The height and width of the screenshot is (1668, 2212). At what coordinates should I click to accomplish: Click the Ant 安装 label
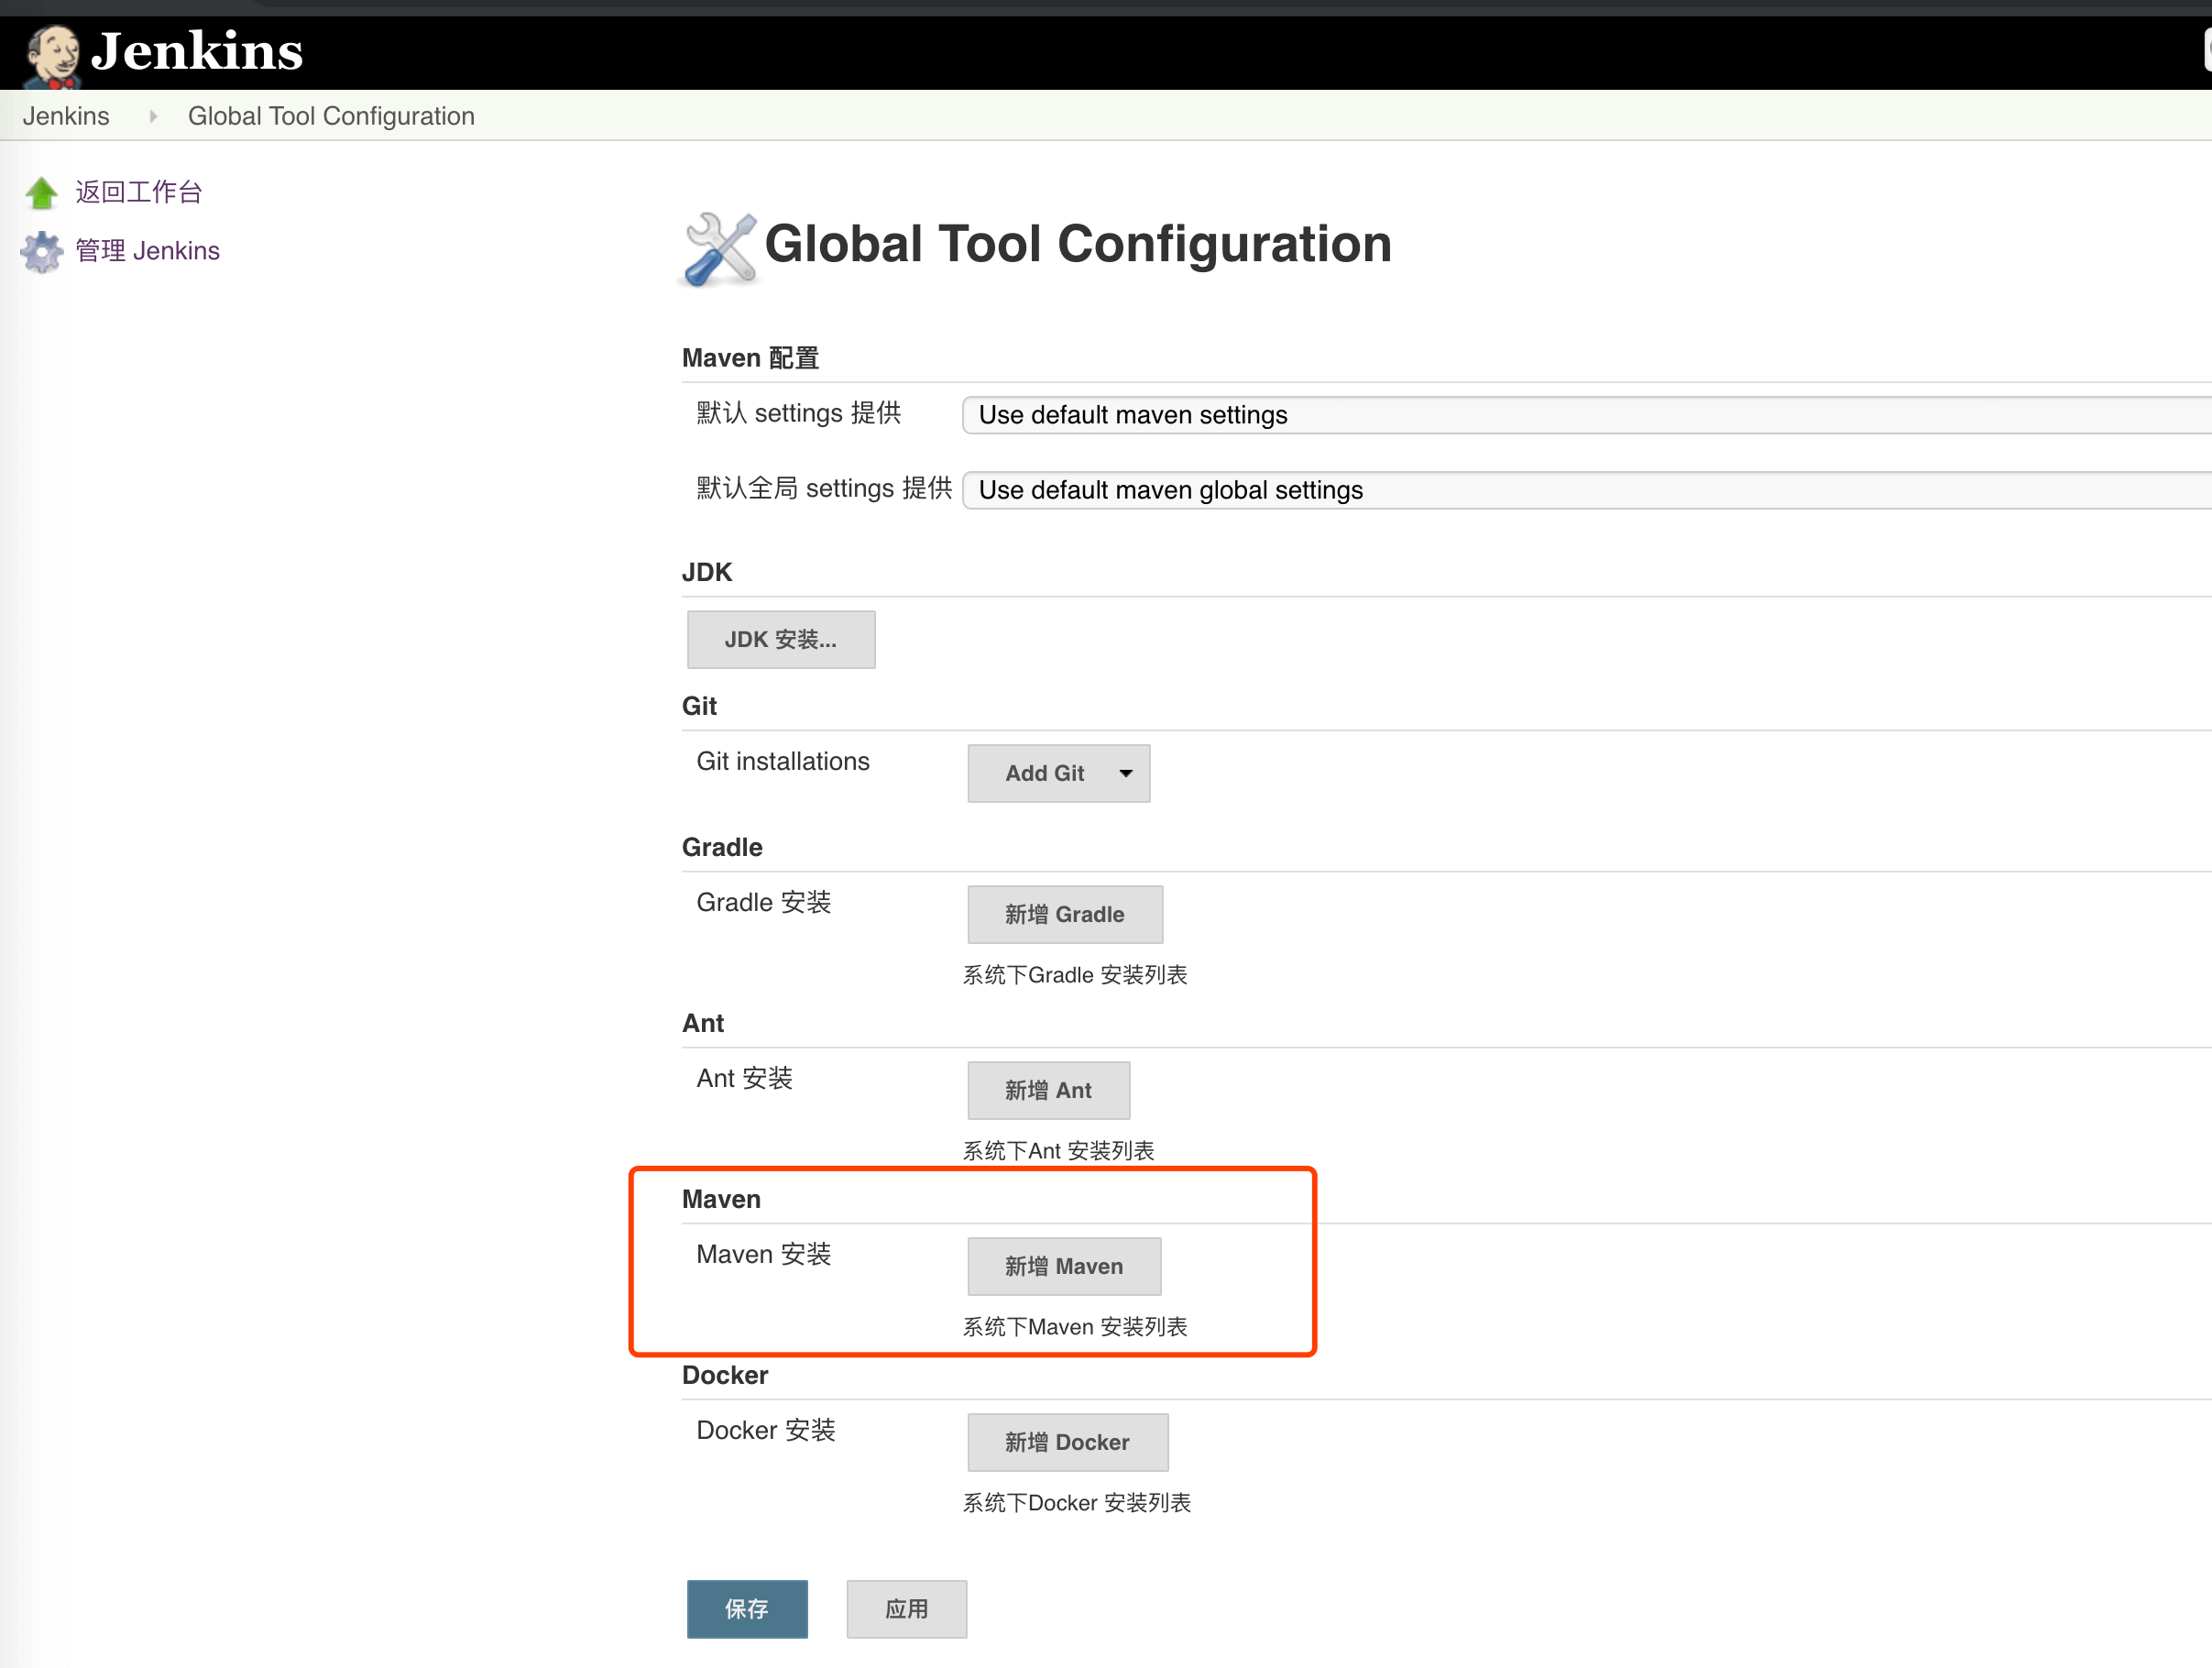[x=745, y=1078]
